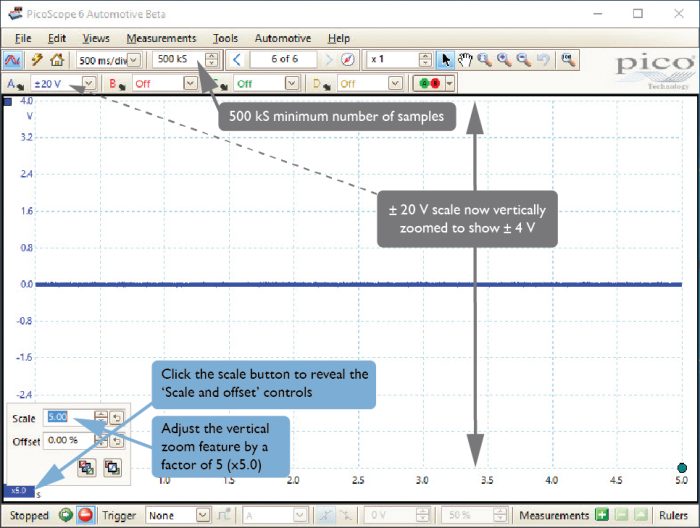Click the advanced trigger icon next to None
This screenshot has width=700, height=528.
tap(224, 515)
